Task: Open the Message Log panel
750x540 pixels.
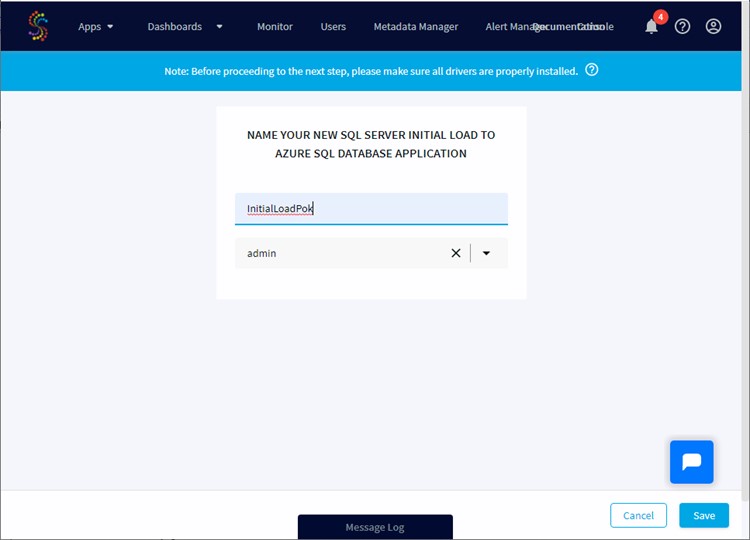Action: tap(375, 527)
